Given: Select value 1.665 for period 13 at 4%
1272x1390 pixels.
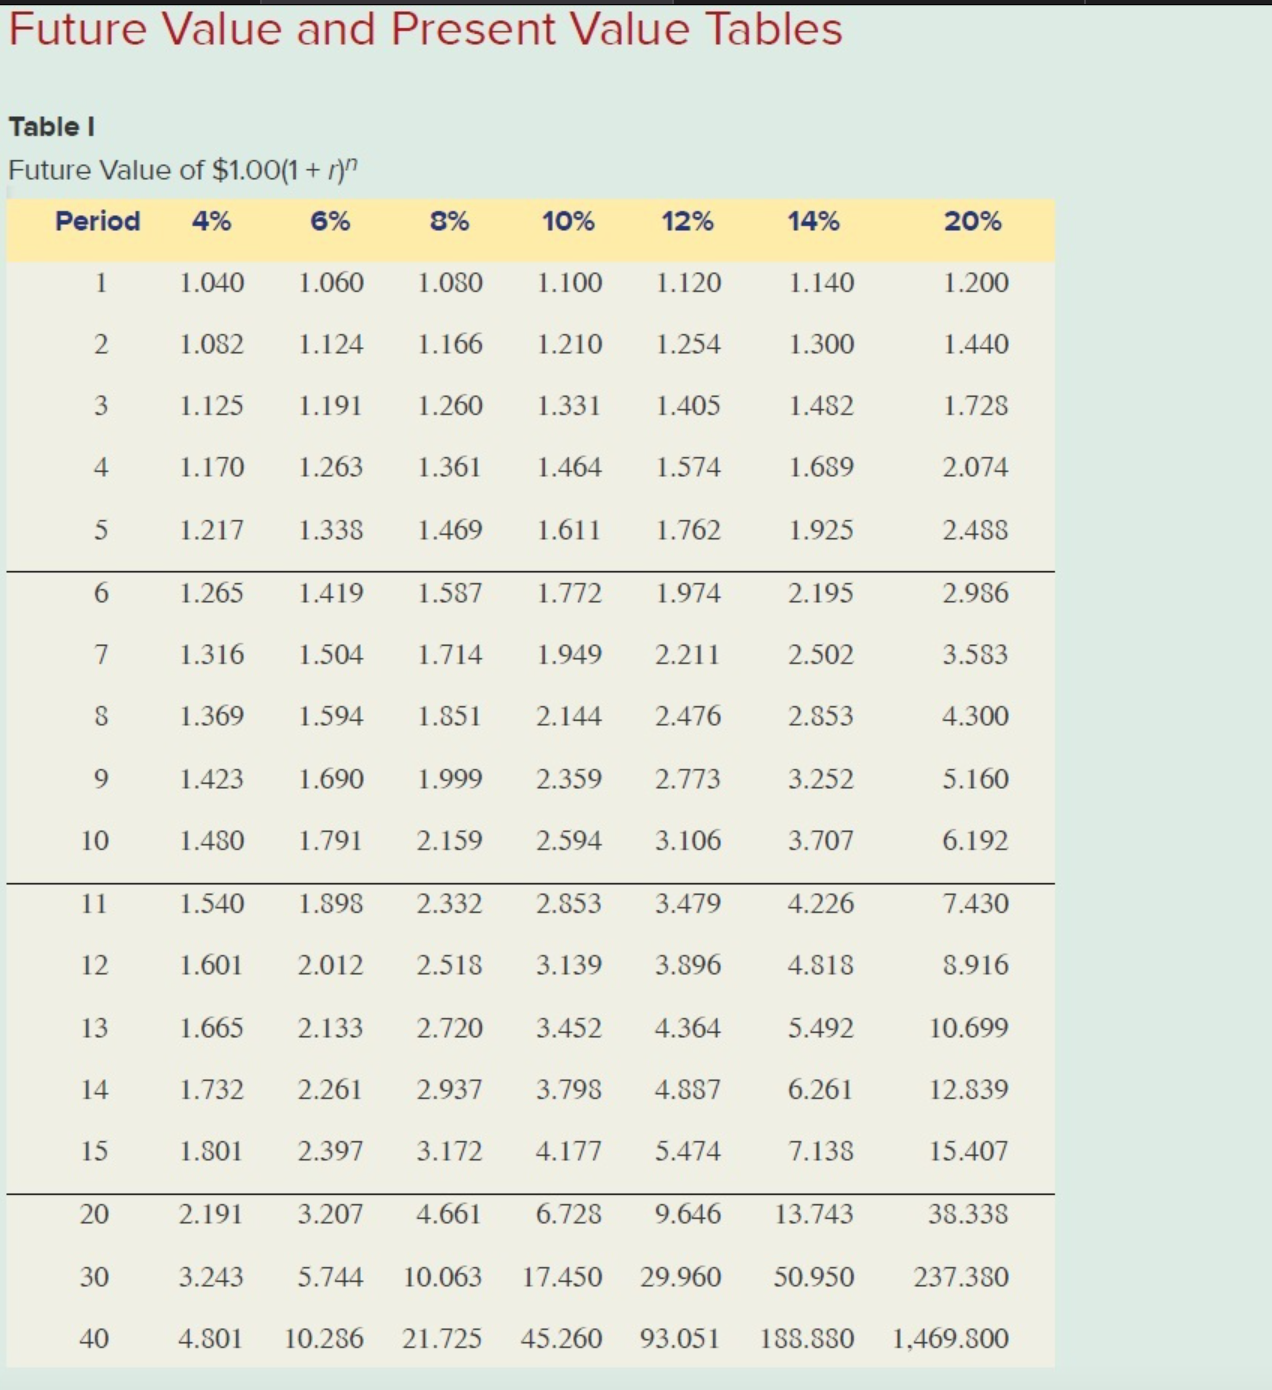Looking at the screenshot, I should pyautogui.click(x=211, y=1028).
